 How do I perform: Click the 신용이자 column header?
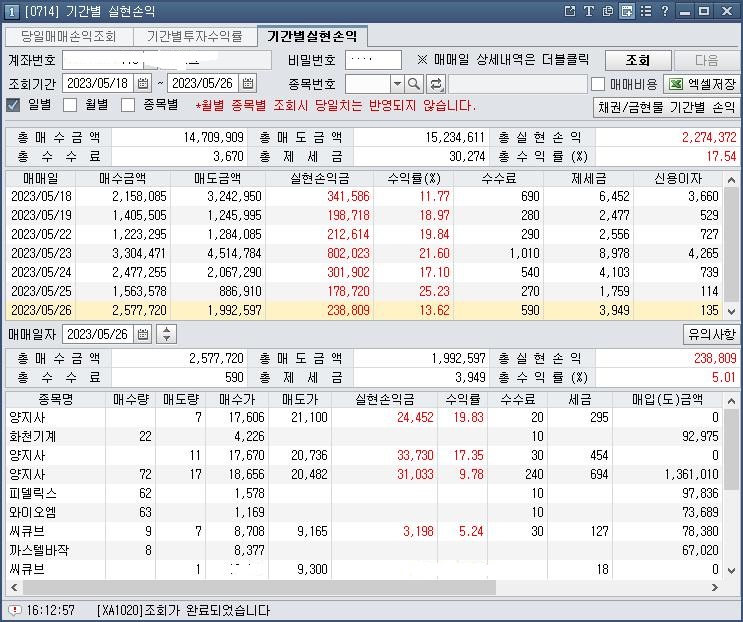click(678, 178)
